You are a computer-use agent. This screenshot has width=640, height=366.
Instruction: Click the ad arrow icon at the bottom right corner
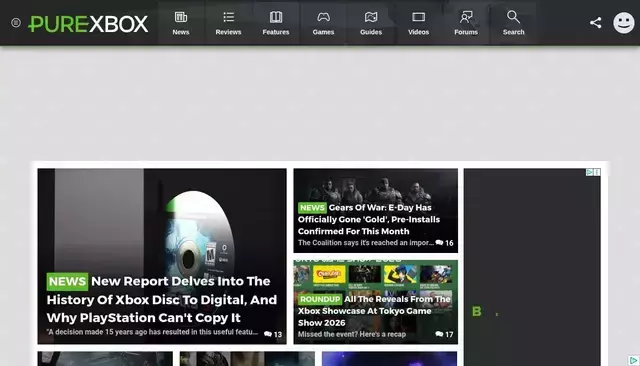(x=633, y=360)
